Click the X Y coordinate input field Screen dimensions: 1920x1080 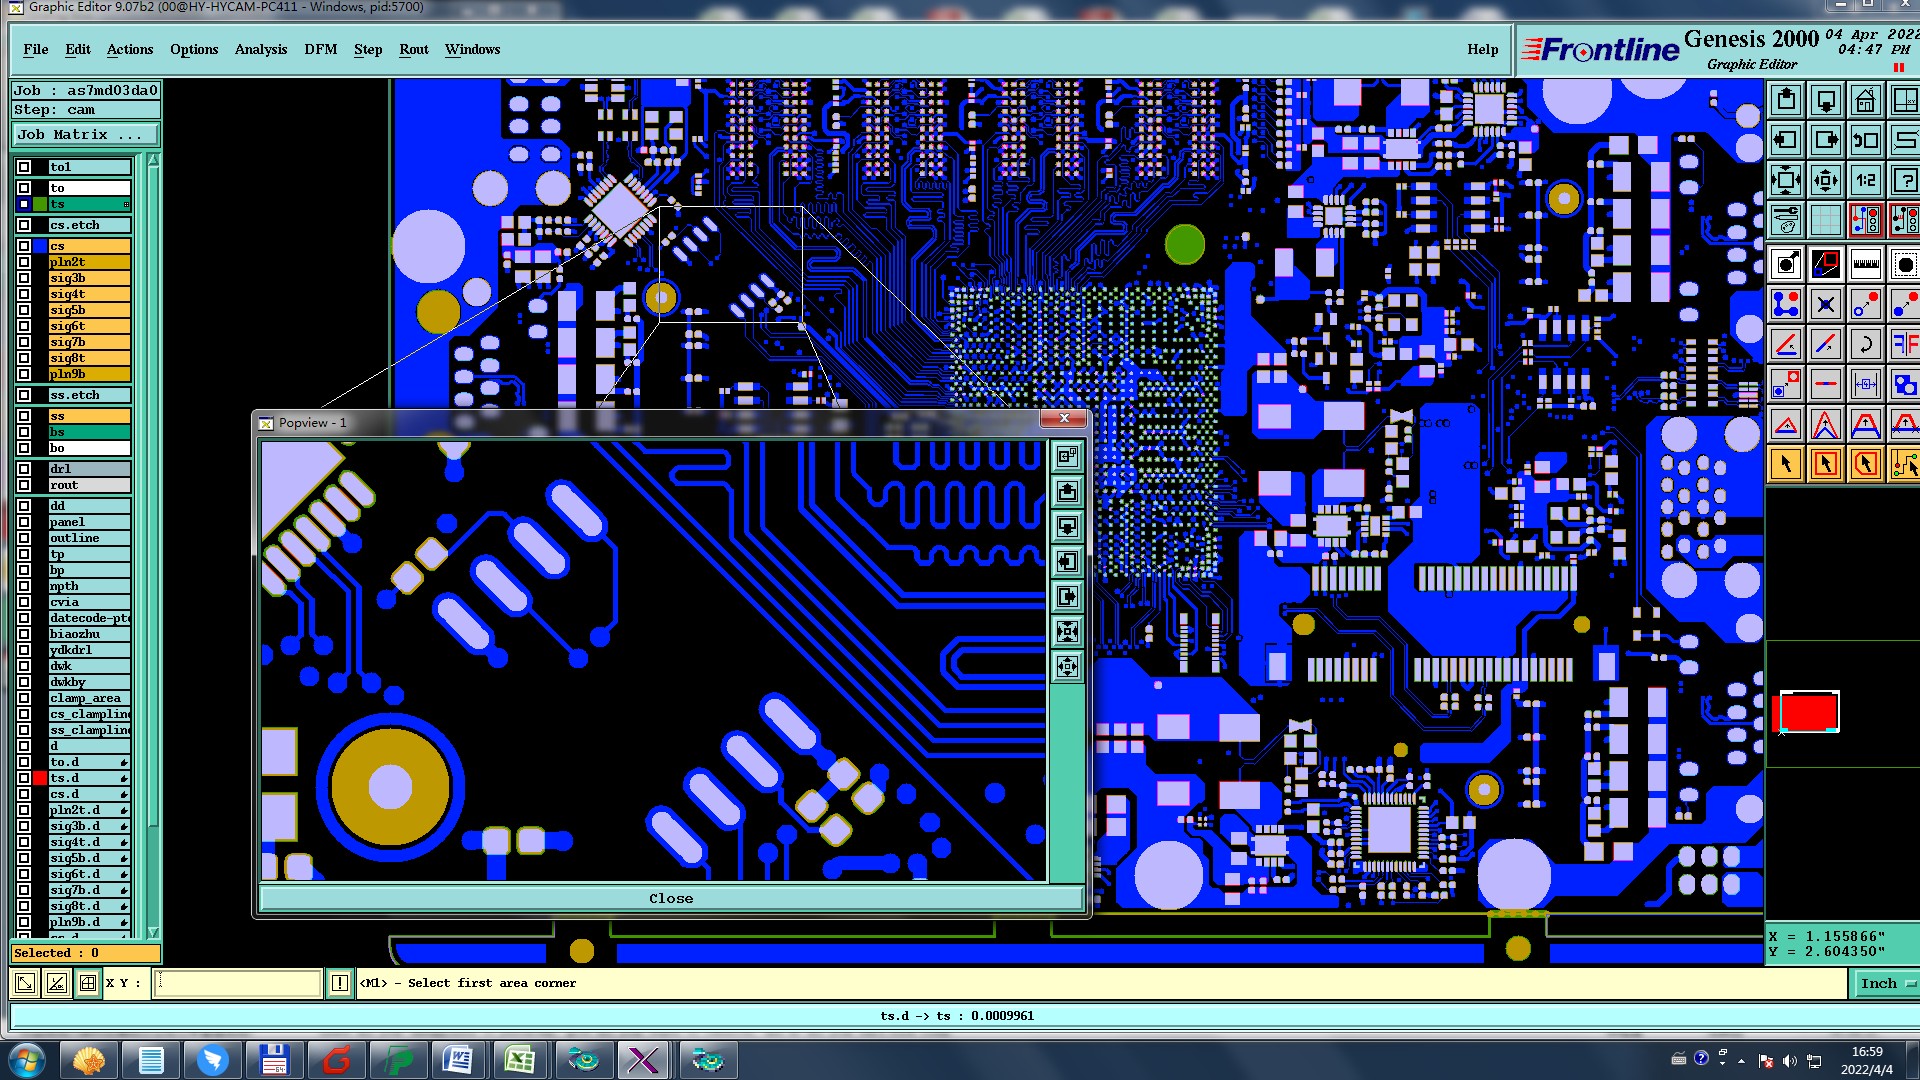pyautogui.click(x=238, y=984)
